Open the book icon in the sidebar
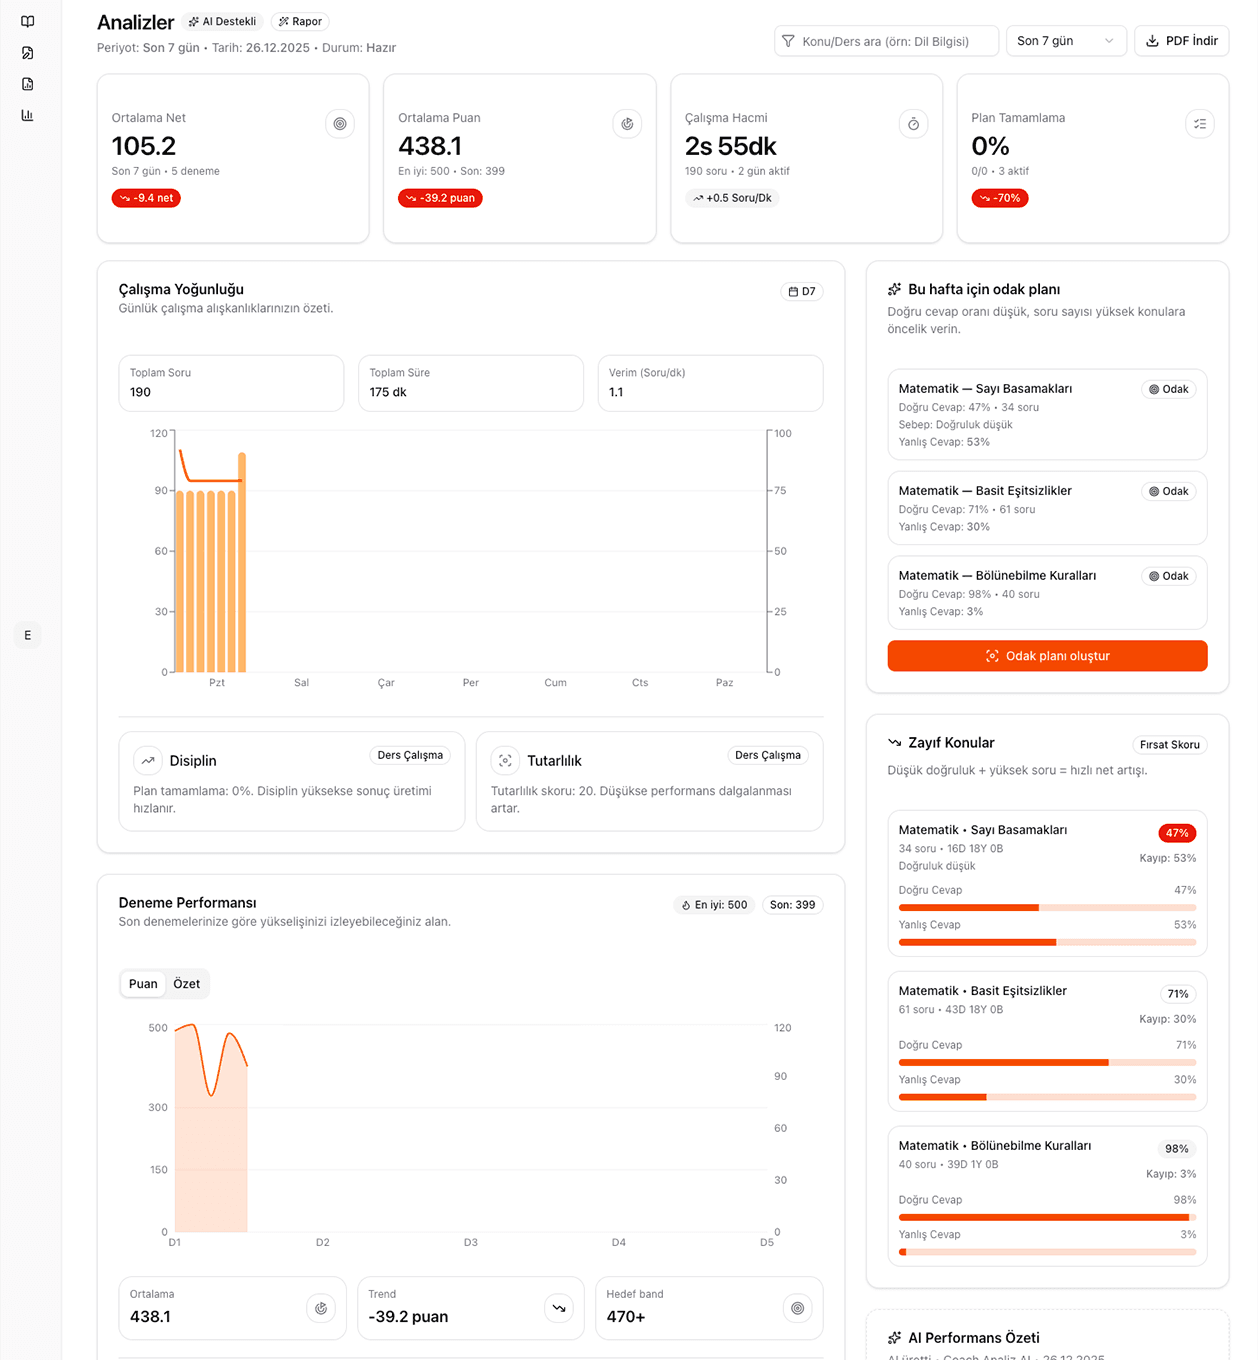 pos(27,22)
